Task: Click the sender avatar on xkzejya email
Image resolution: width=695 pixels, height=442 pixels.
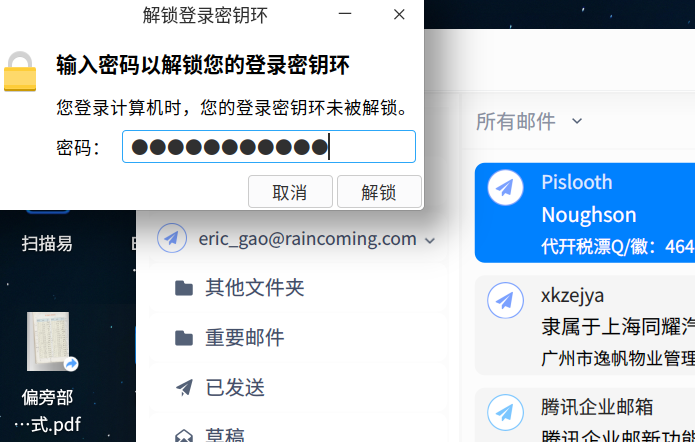Action: tap(505, 300)
